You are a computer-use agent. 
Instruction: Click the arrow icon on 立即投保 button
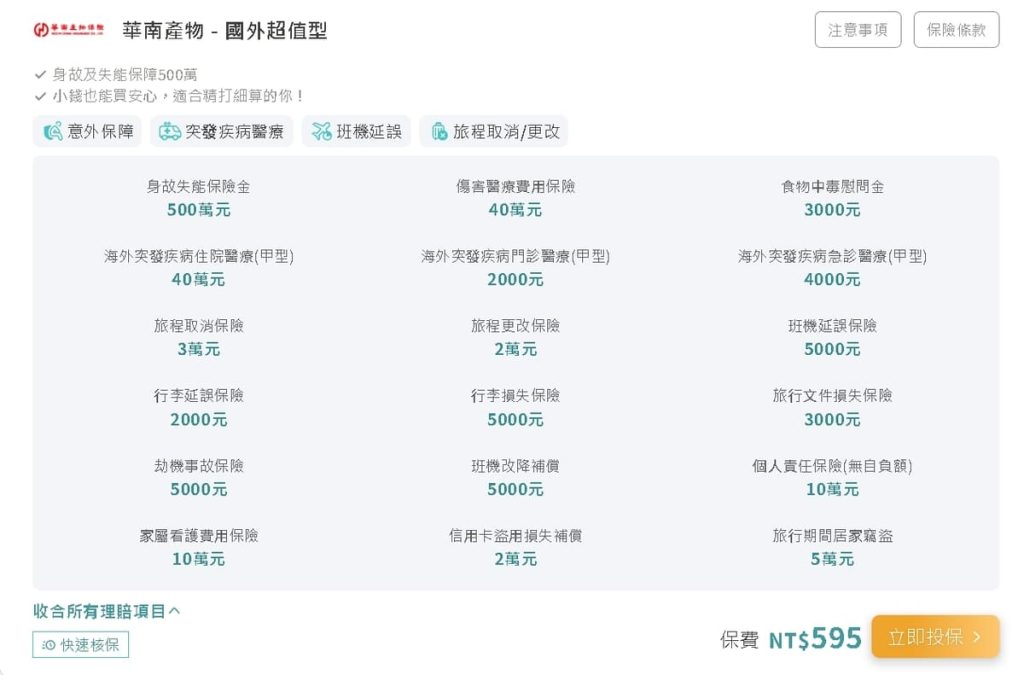click(x=977, y=636)
